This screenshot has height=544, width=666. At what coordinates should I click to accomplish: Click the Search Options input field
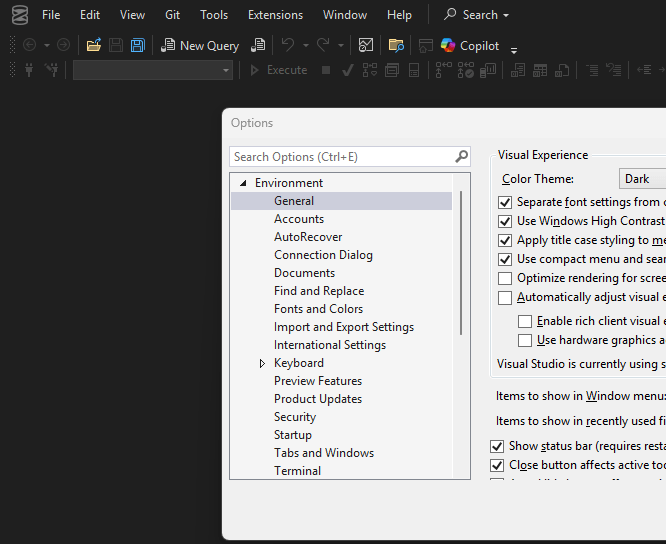point(340,157)
